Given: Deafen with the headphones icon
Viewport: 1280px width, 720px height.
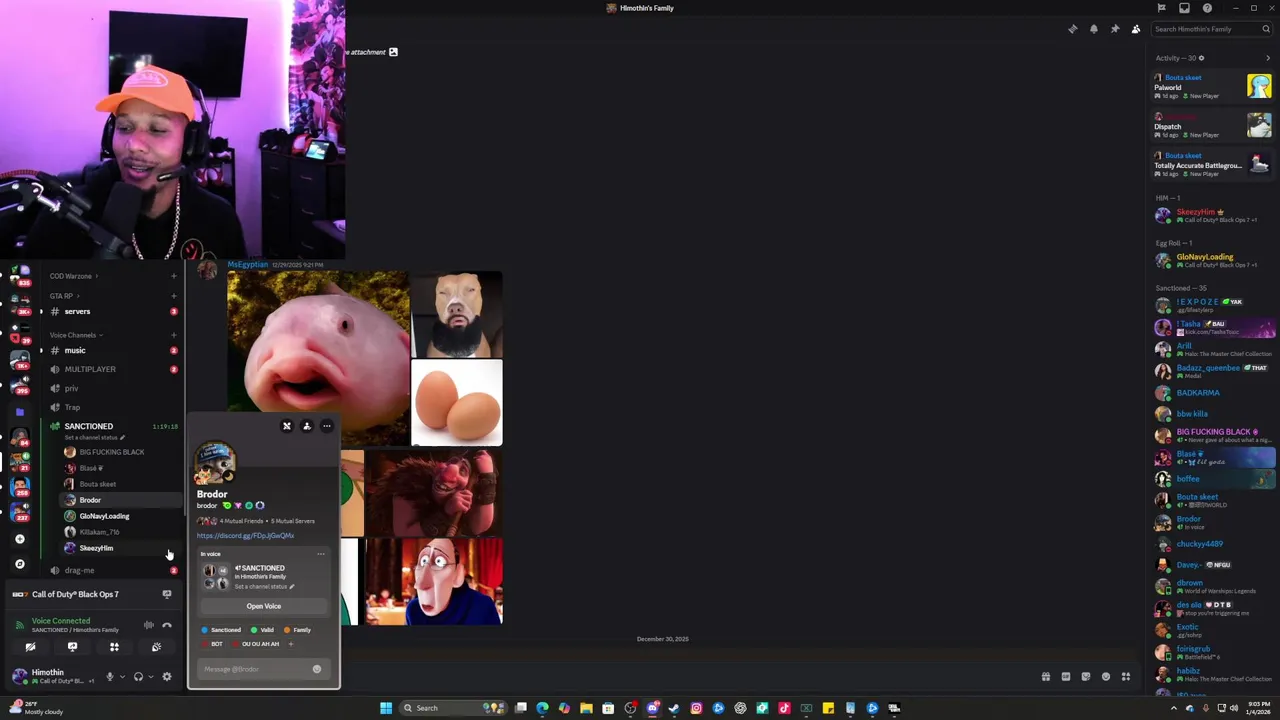Looking at the screenshot, I should point(138,677).
